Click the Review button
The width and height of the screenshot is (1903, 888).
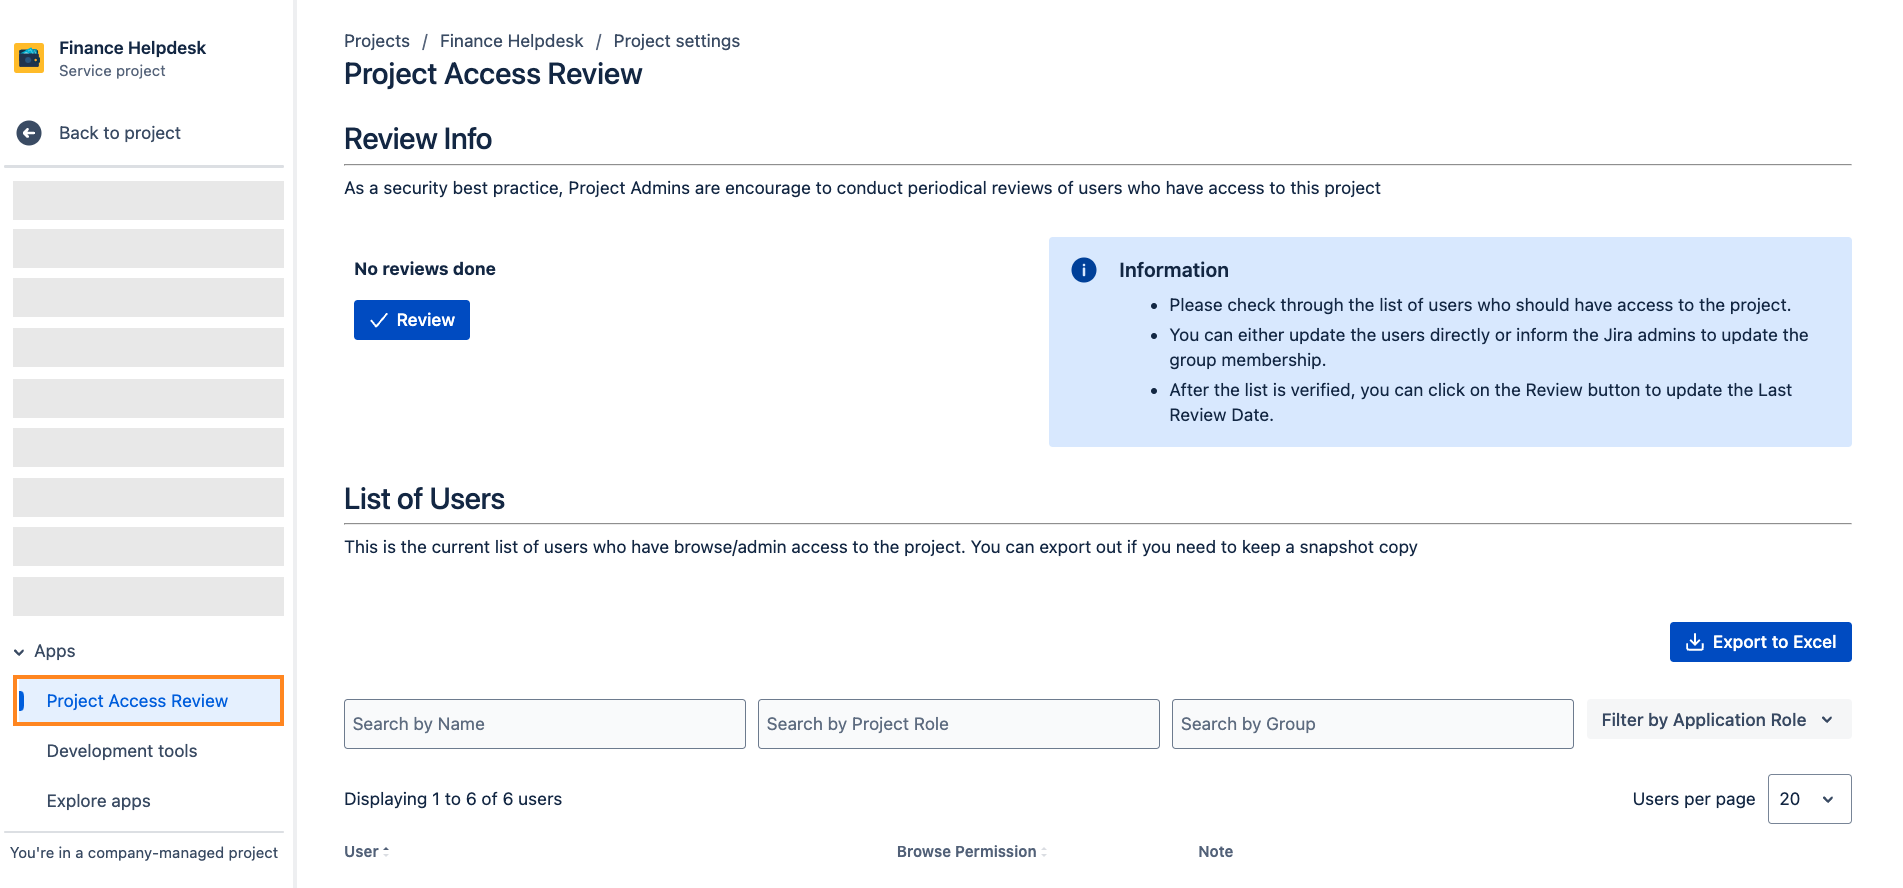coord(411,319)
